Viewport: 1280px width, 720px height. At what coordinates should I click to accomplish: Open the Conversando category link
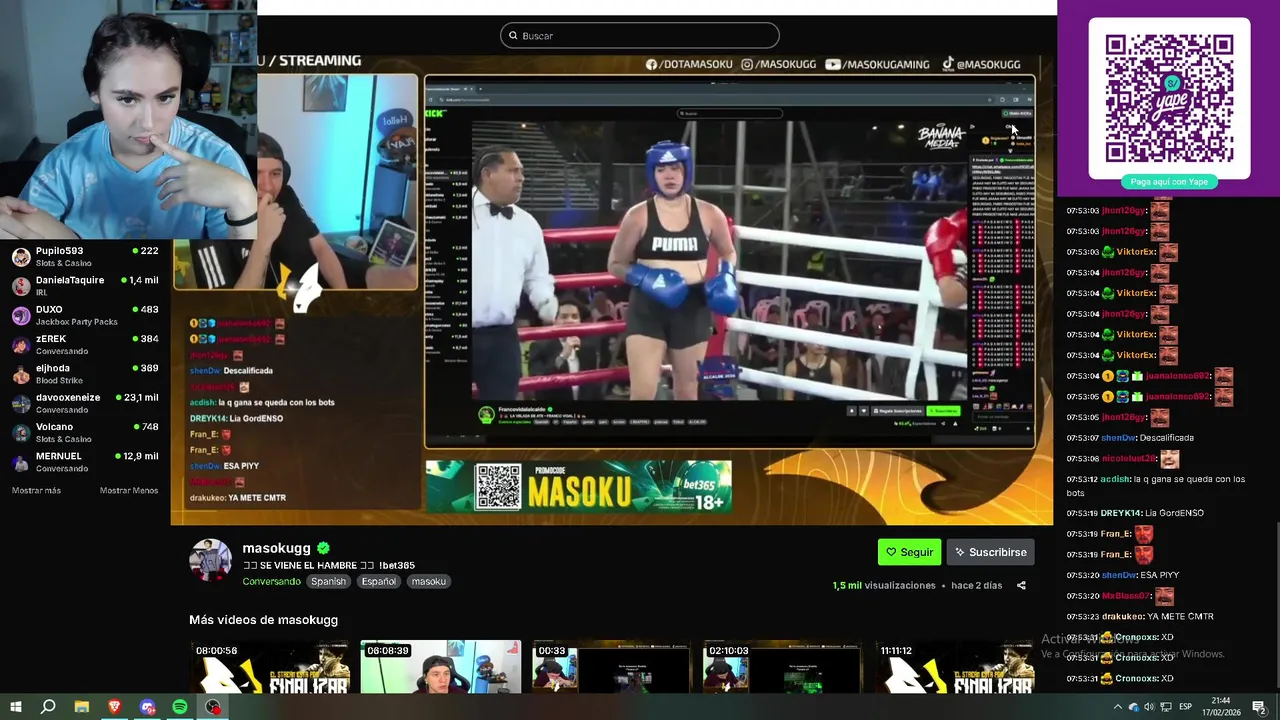[x=271, y=581]
